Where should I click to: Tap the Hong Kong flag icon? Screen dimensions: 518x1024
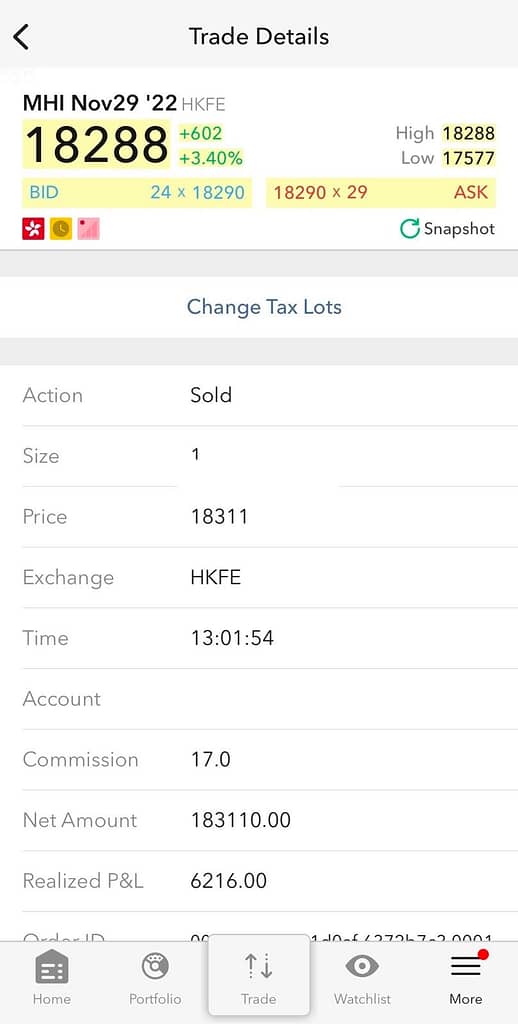[x=33, y=229]
